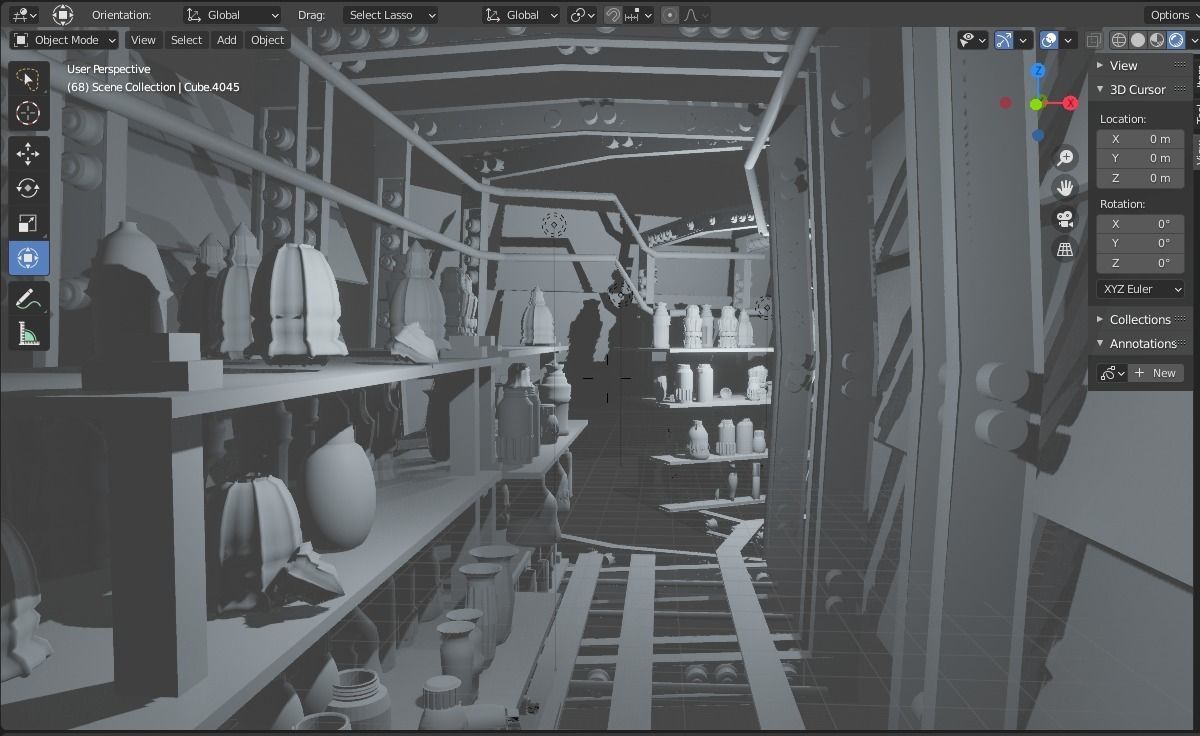Open the Orientation Global dropdown in tool settings

[233, 15]
